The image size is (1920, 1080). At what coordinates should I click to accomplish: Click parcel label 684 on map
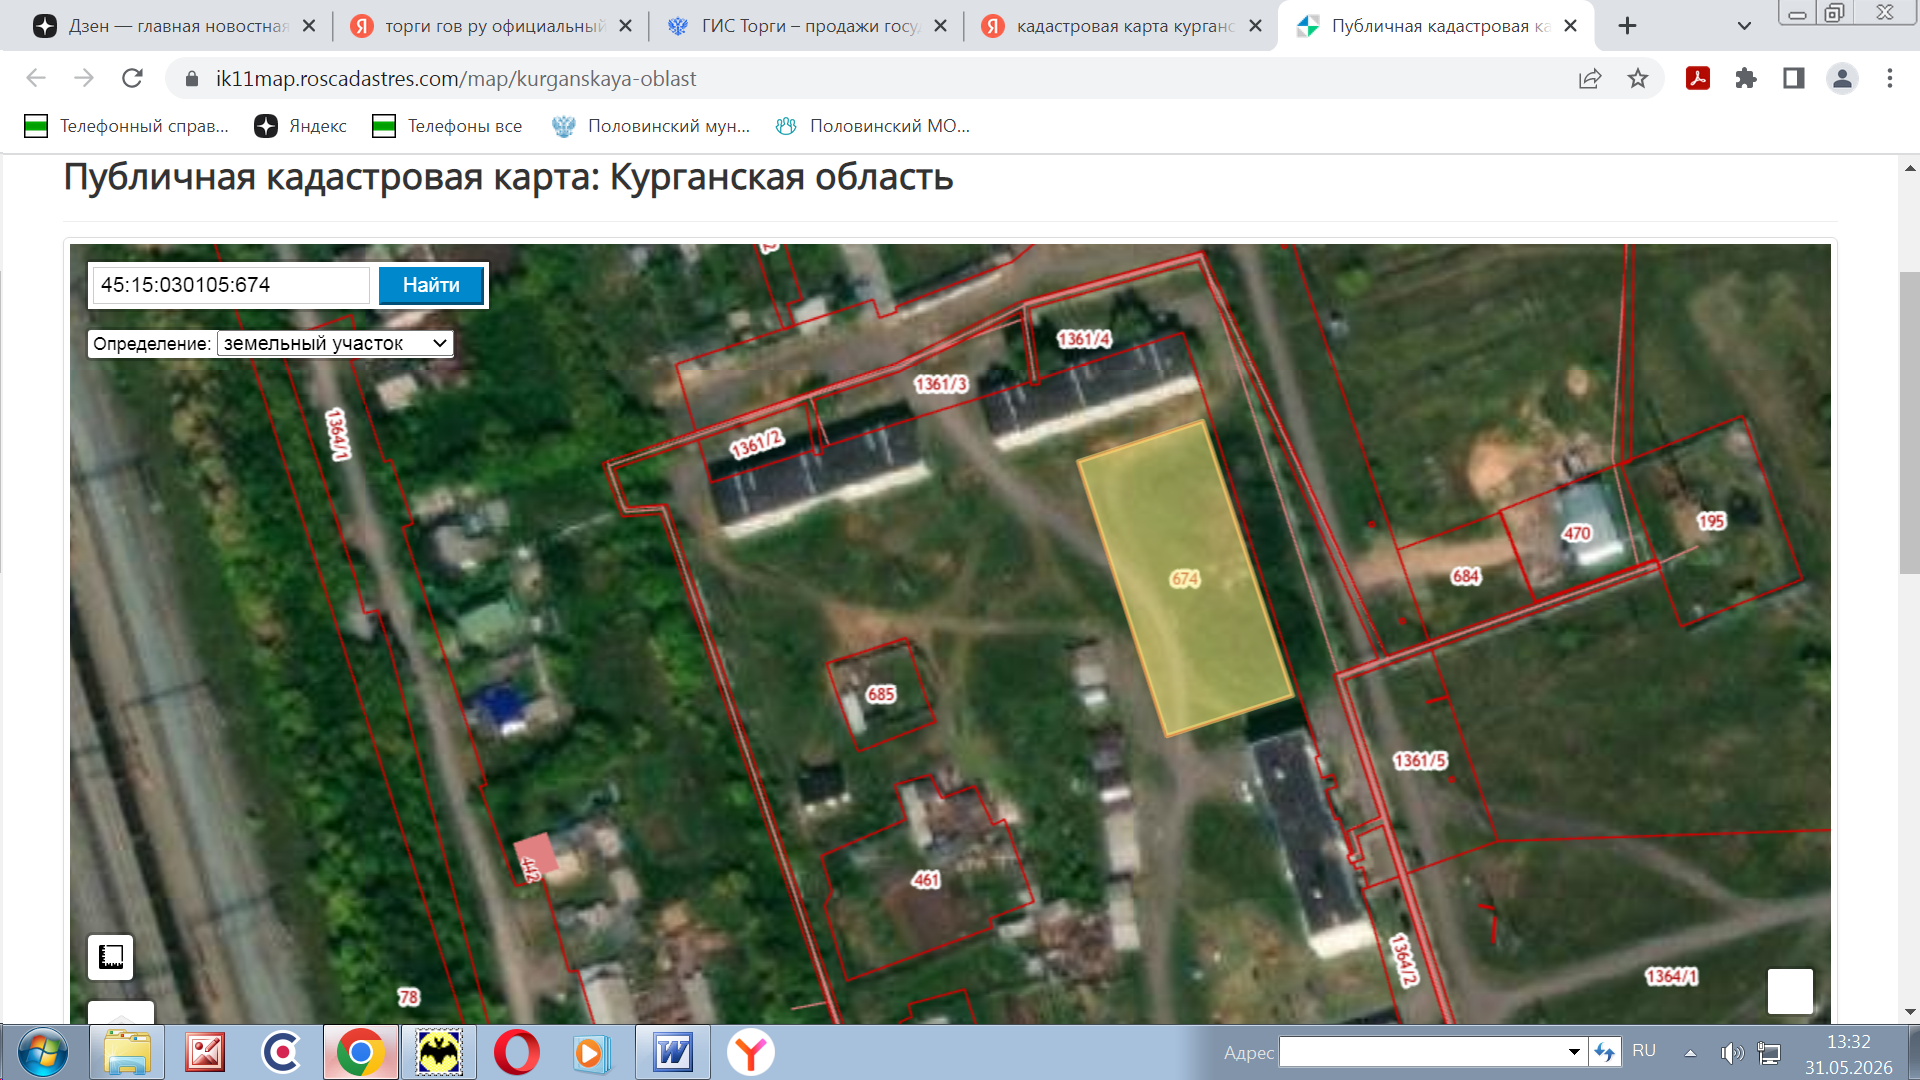1466,576
